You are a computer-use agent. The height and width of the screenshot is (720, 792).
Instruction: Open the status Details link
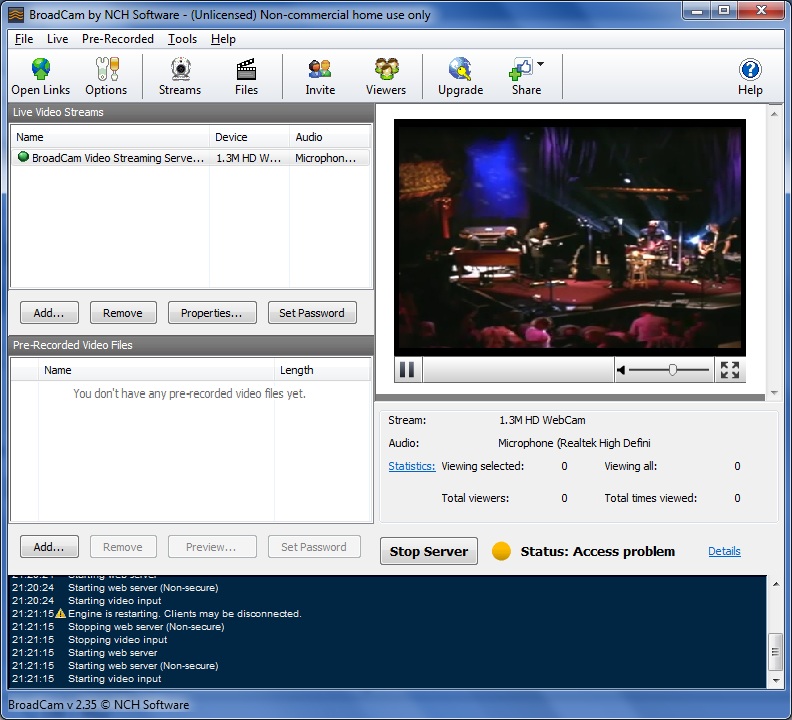724,551
